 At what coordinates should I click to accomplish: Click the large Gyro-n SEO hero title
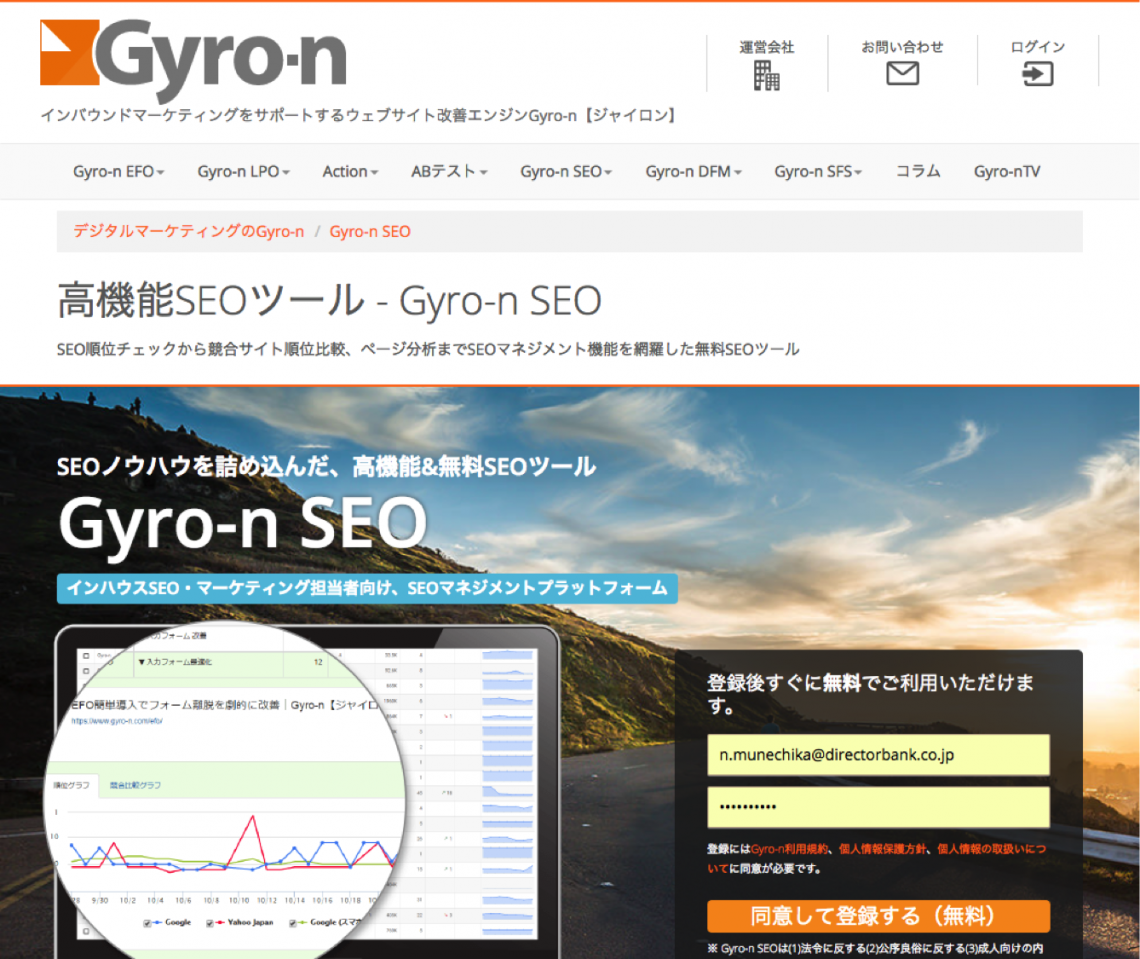[243, 525]
